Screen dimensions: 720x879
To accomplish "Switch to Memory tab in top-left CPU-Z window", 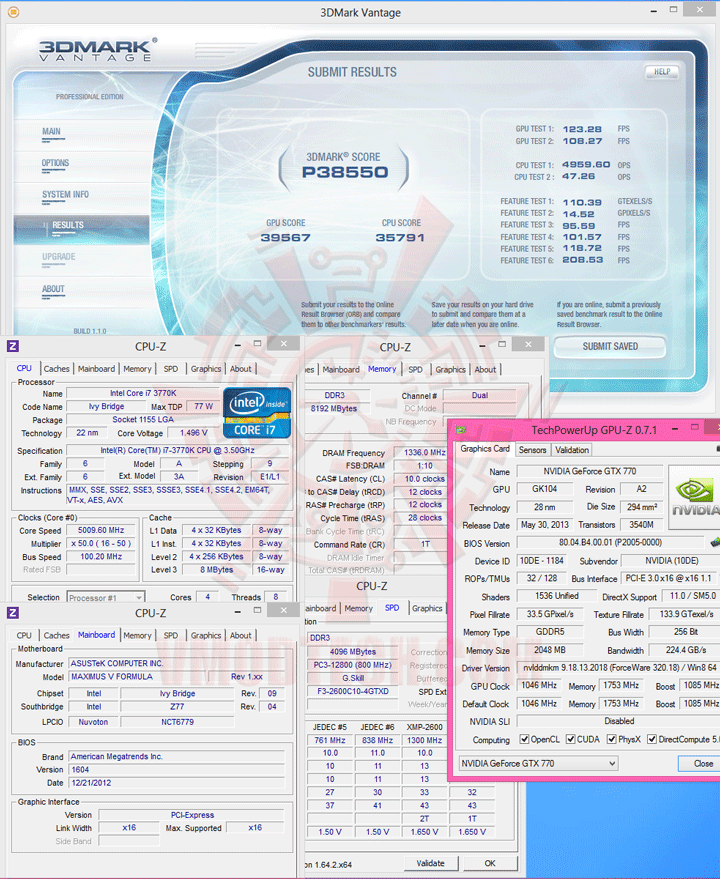I will pyautogui.click(x=137, y=369).
